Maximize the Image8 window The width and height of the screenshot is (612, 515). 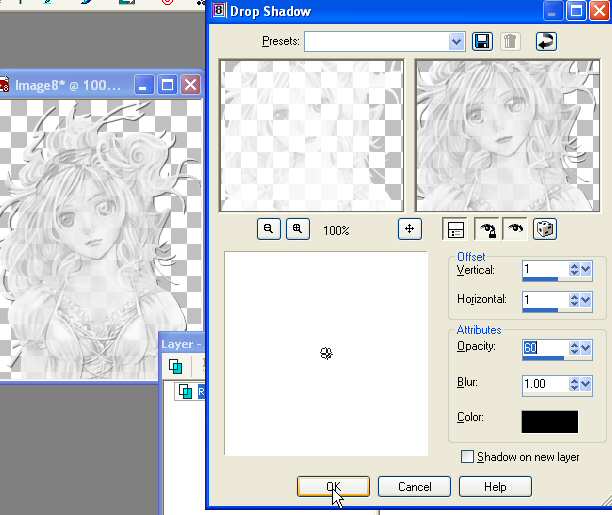[x=167, y=85]
